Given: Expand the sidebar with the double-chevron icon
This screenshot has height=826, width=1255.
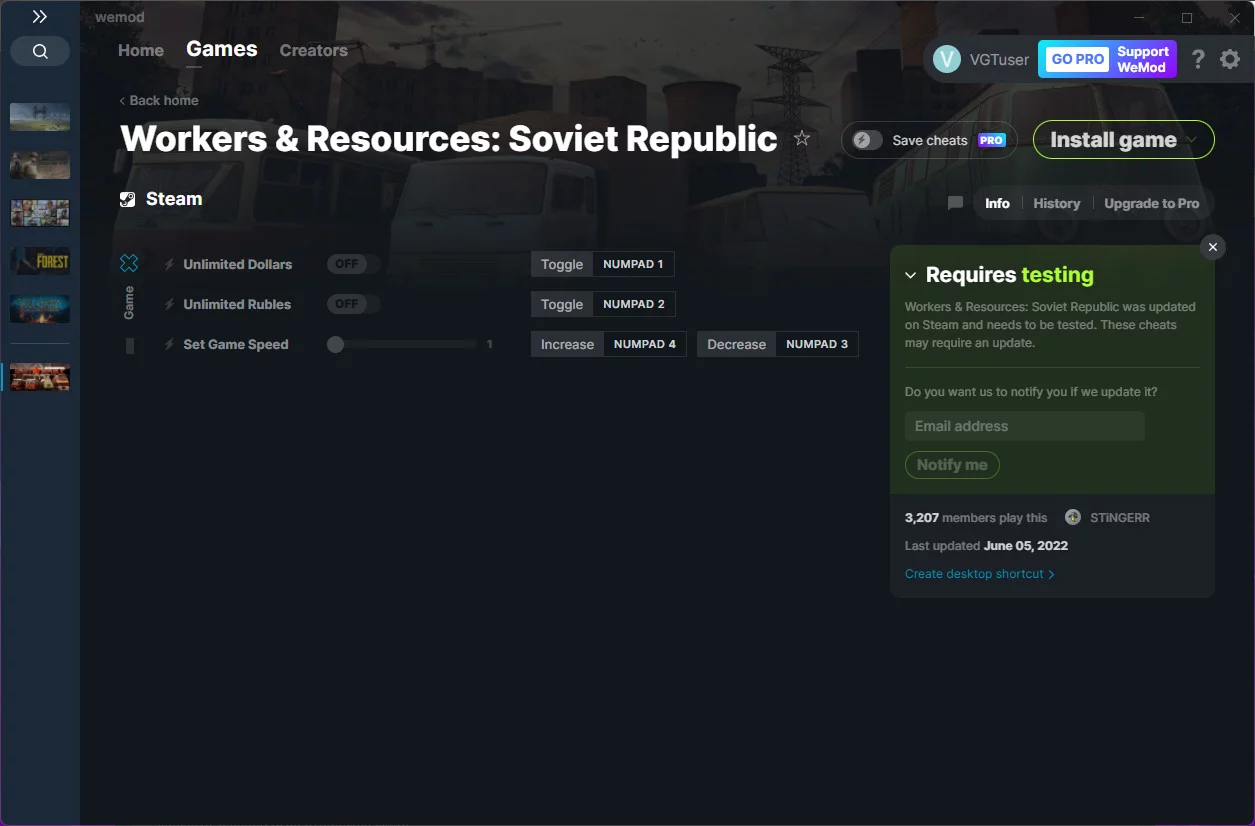Looking at the screenshot, I should (40, 17).
